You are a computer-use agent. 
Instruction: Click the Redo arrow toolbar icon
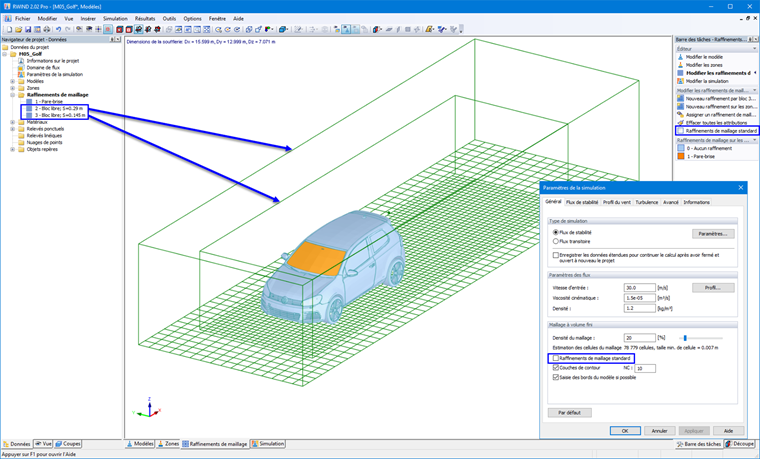[68, 30]
